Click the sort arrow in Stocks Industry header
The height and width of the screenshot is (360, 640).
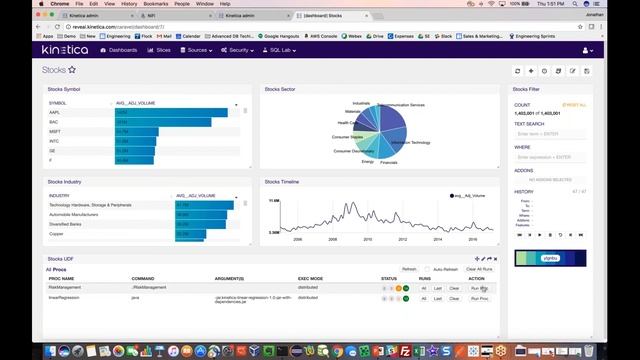pyautogui.click(x=236, y=198)
